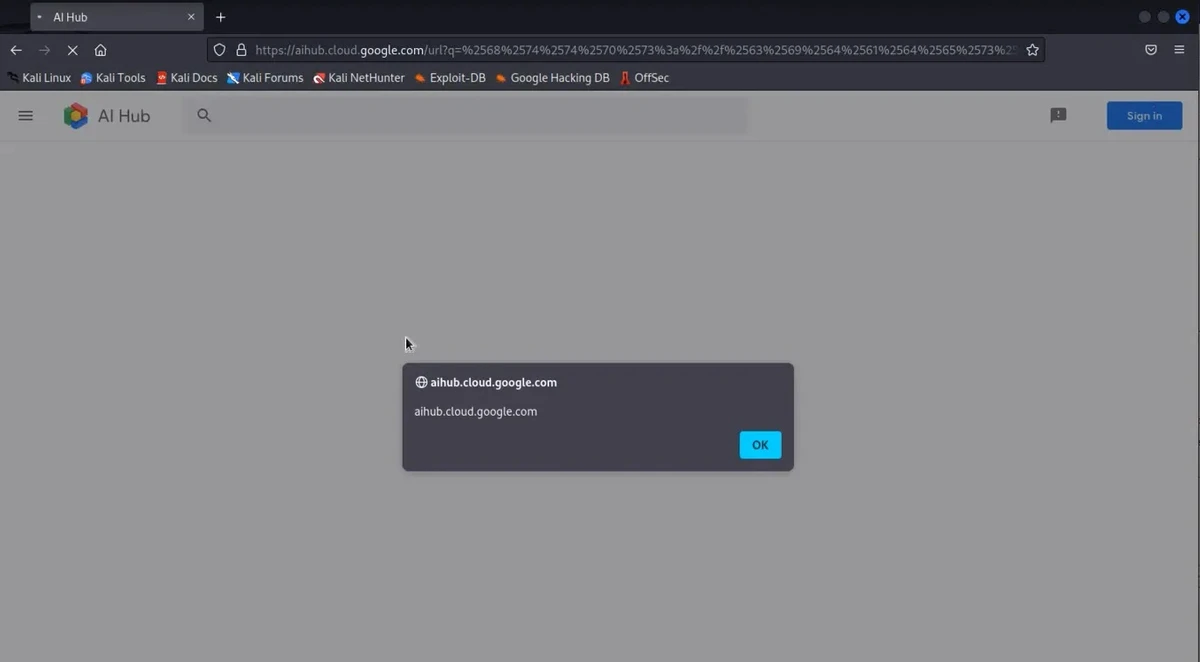This screenshot has height=662, width=1200.
Task: Open Exploit-DB bookmark
Action: (450, 78)
